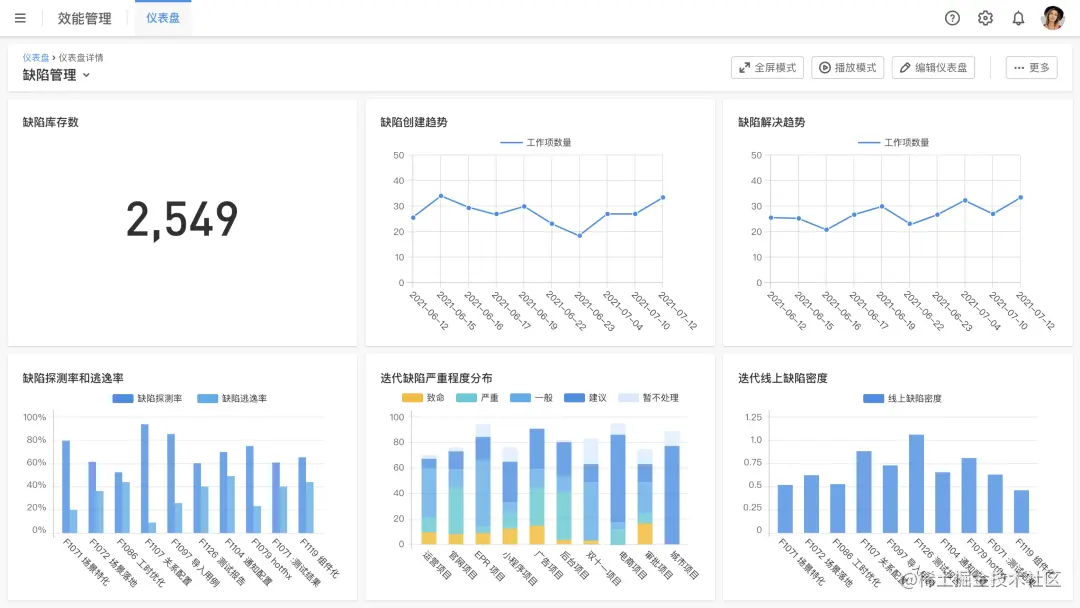
Task: Toggle 缺陷探测率 legend series
Action: [x=147, y=398]
